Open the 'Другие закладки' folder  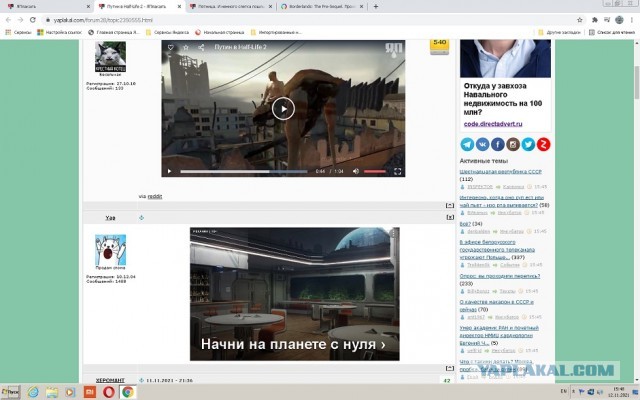559,32
